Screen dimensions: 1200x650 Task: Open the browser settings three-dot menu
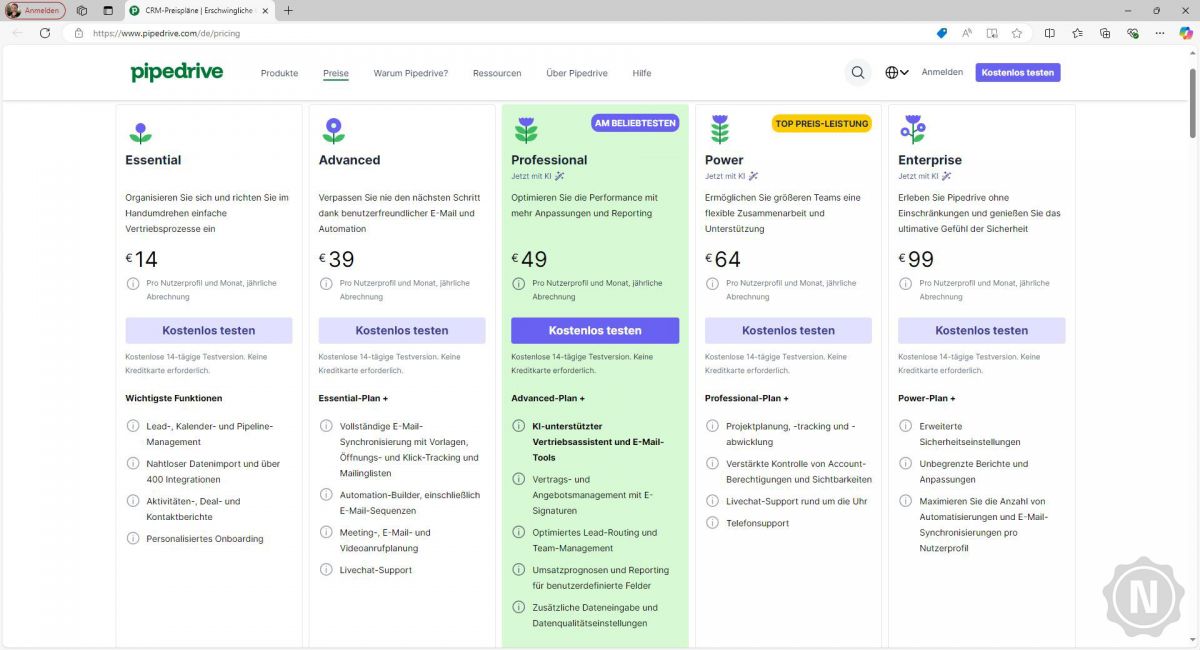[x=1161, y=33]
